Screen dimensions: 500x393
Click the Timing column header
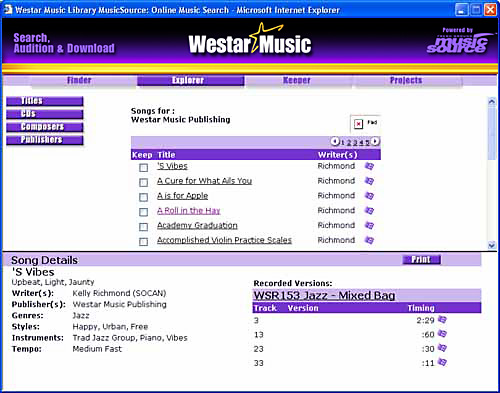[x=421, y=308]
